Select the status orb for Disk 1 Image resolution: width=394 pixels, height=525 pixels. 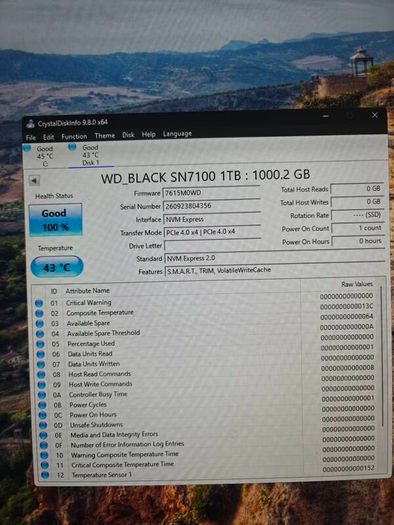point(72,147)
